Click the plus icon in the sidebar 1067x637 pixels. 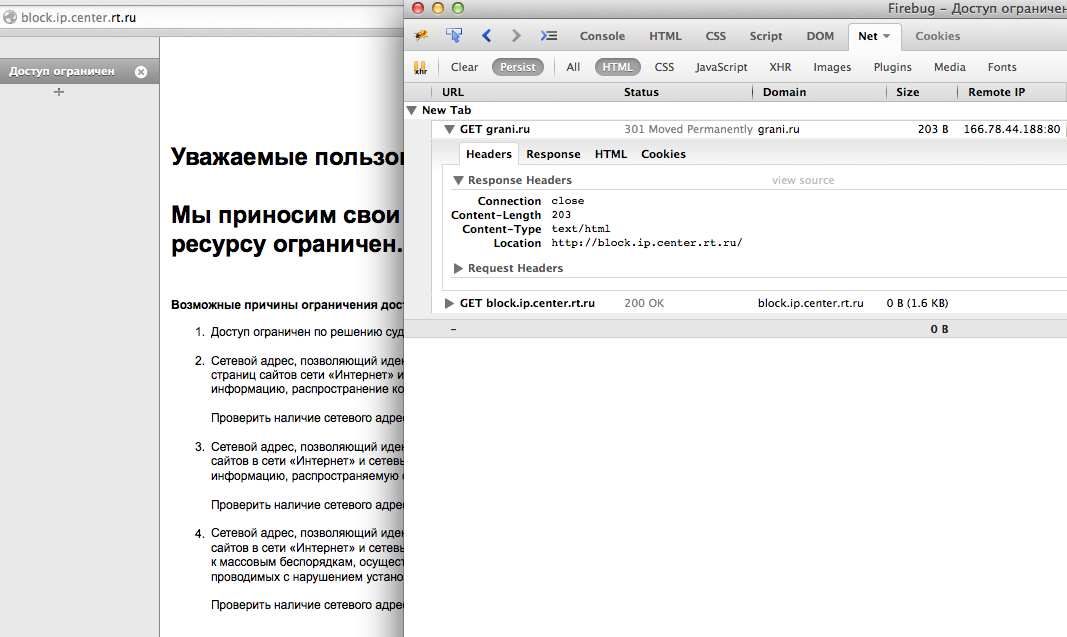(58, 91)
